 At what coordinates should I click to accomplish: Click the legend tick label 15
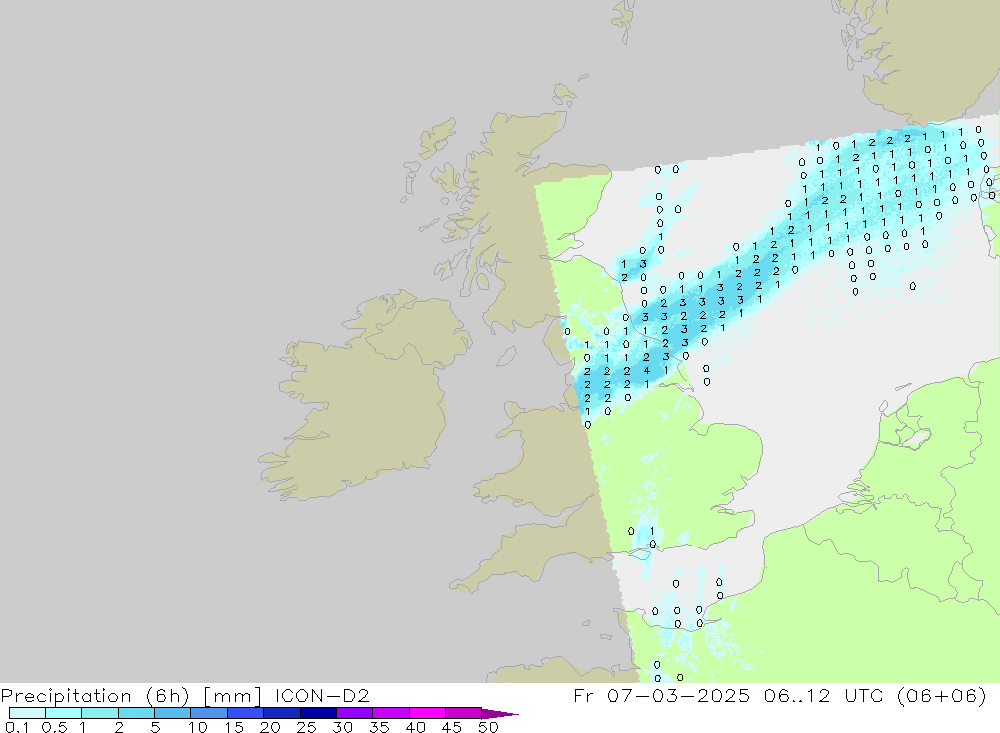(233, 727)
